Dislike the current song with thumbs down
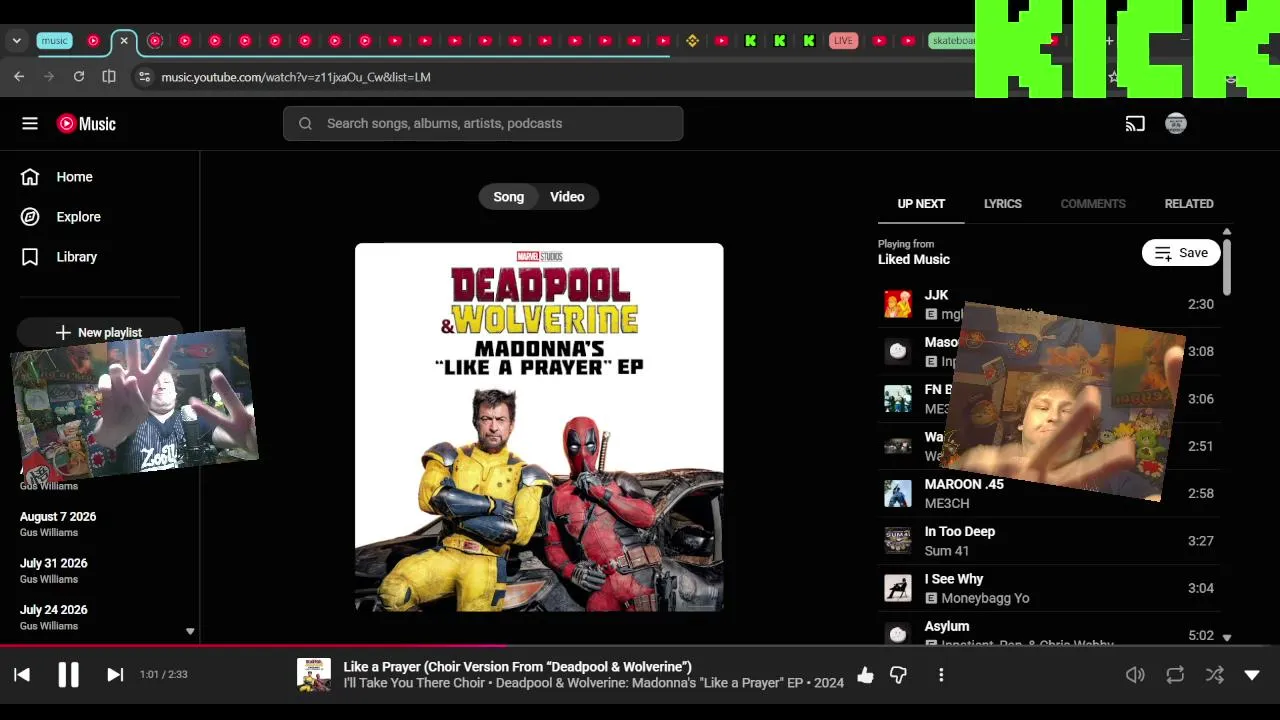 [898, 675]
